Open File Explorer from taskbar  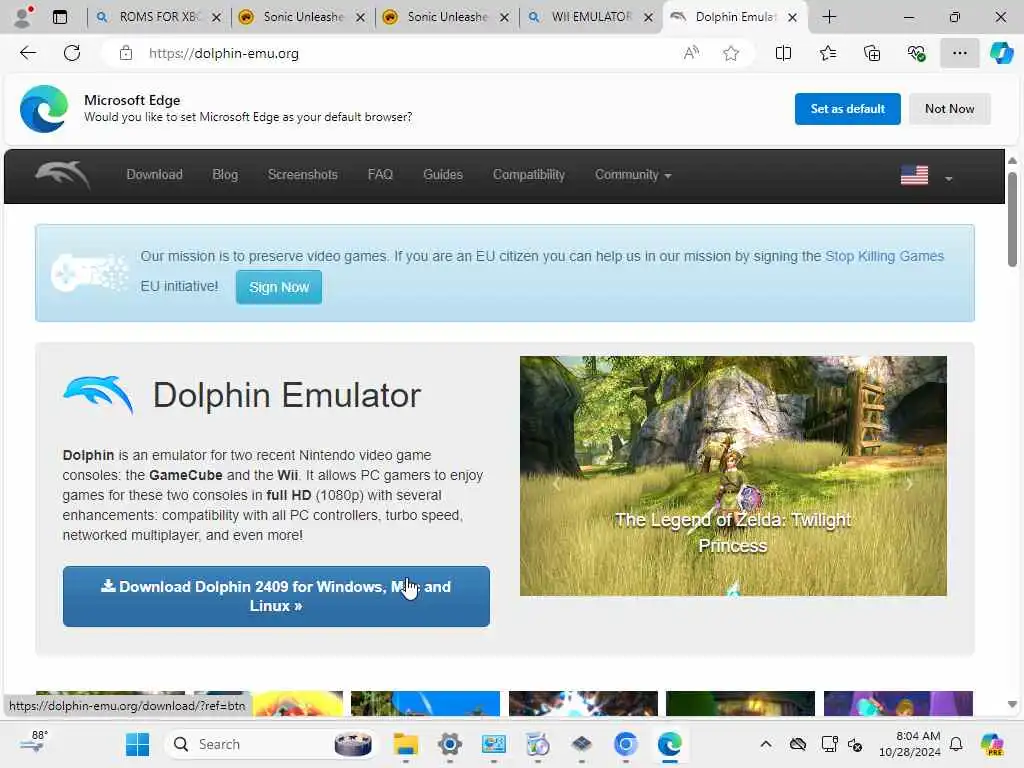point(406,744)
